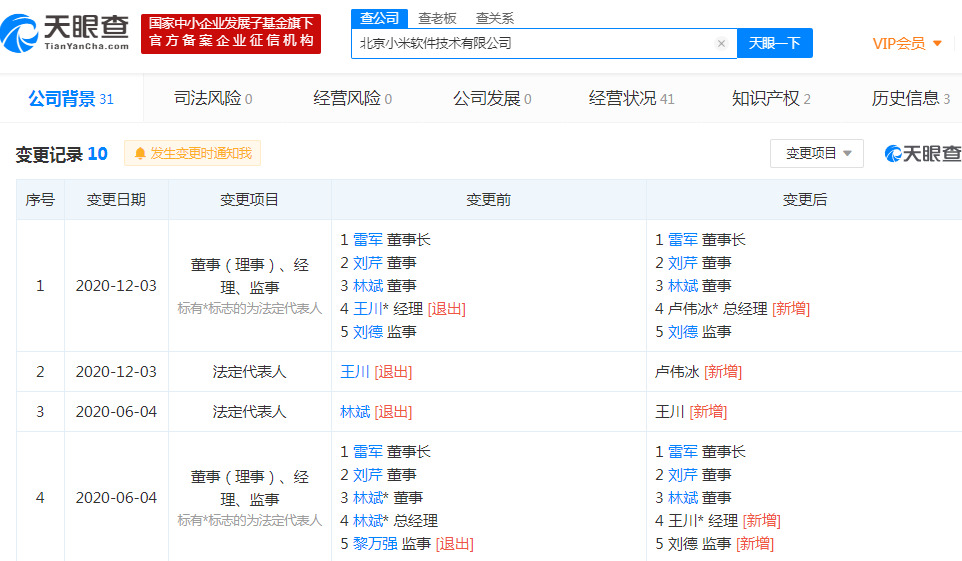962x561 pixels.
Task: Open 雷军 link in row 4 变更后
Action: [x=682, y=452]
